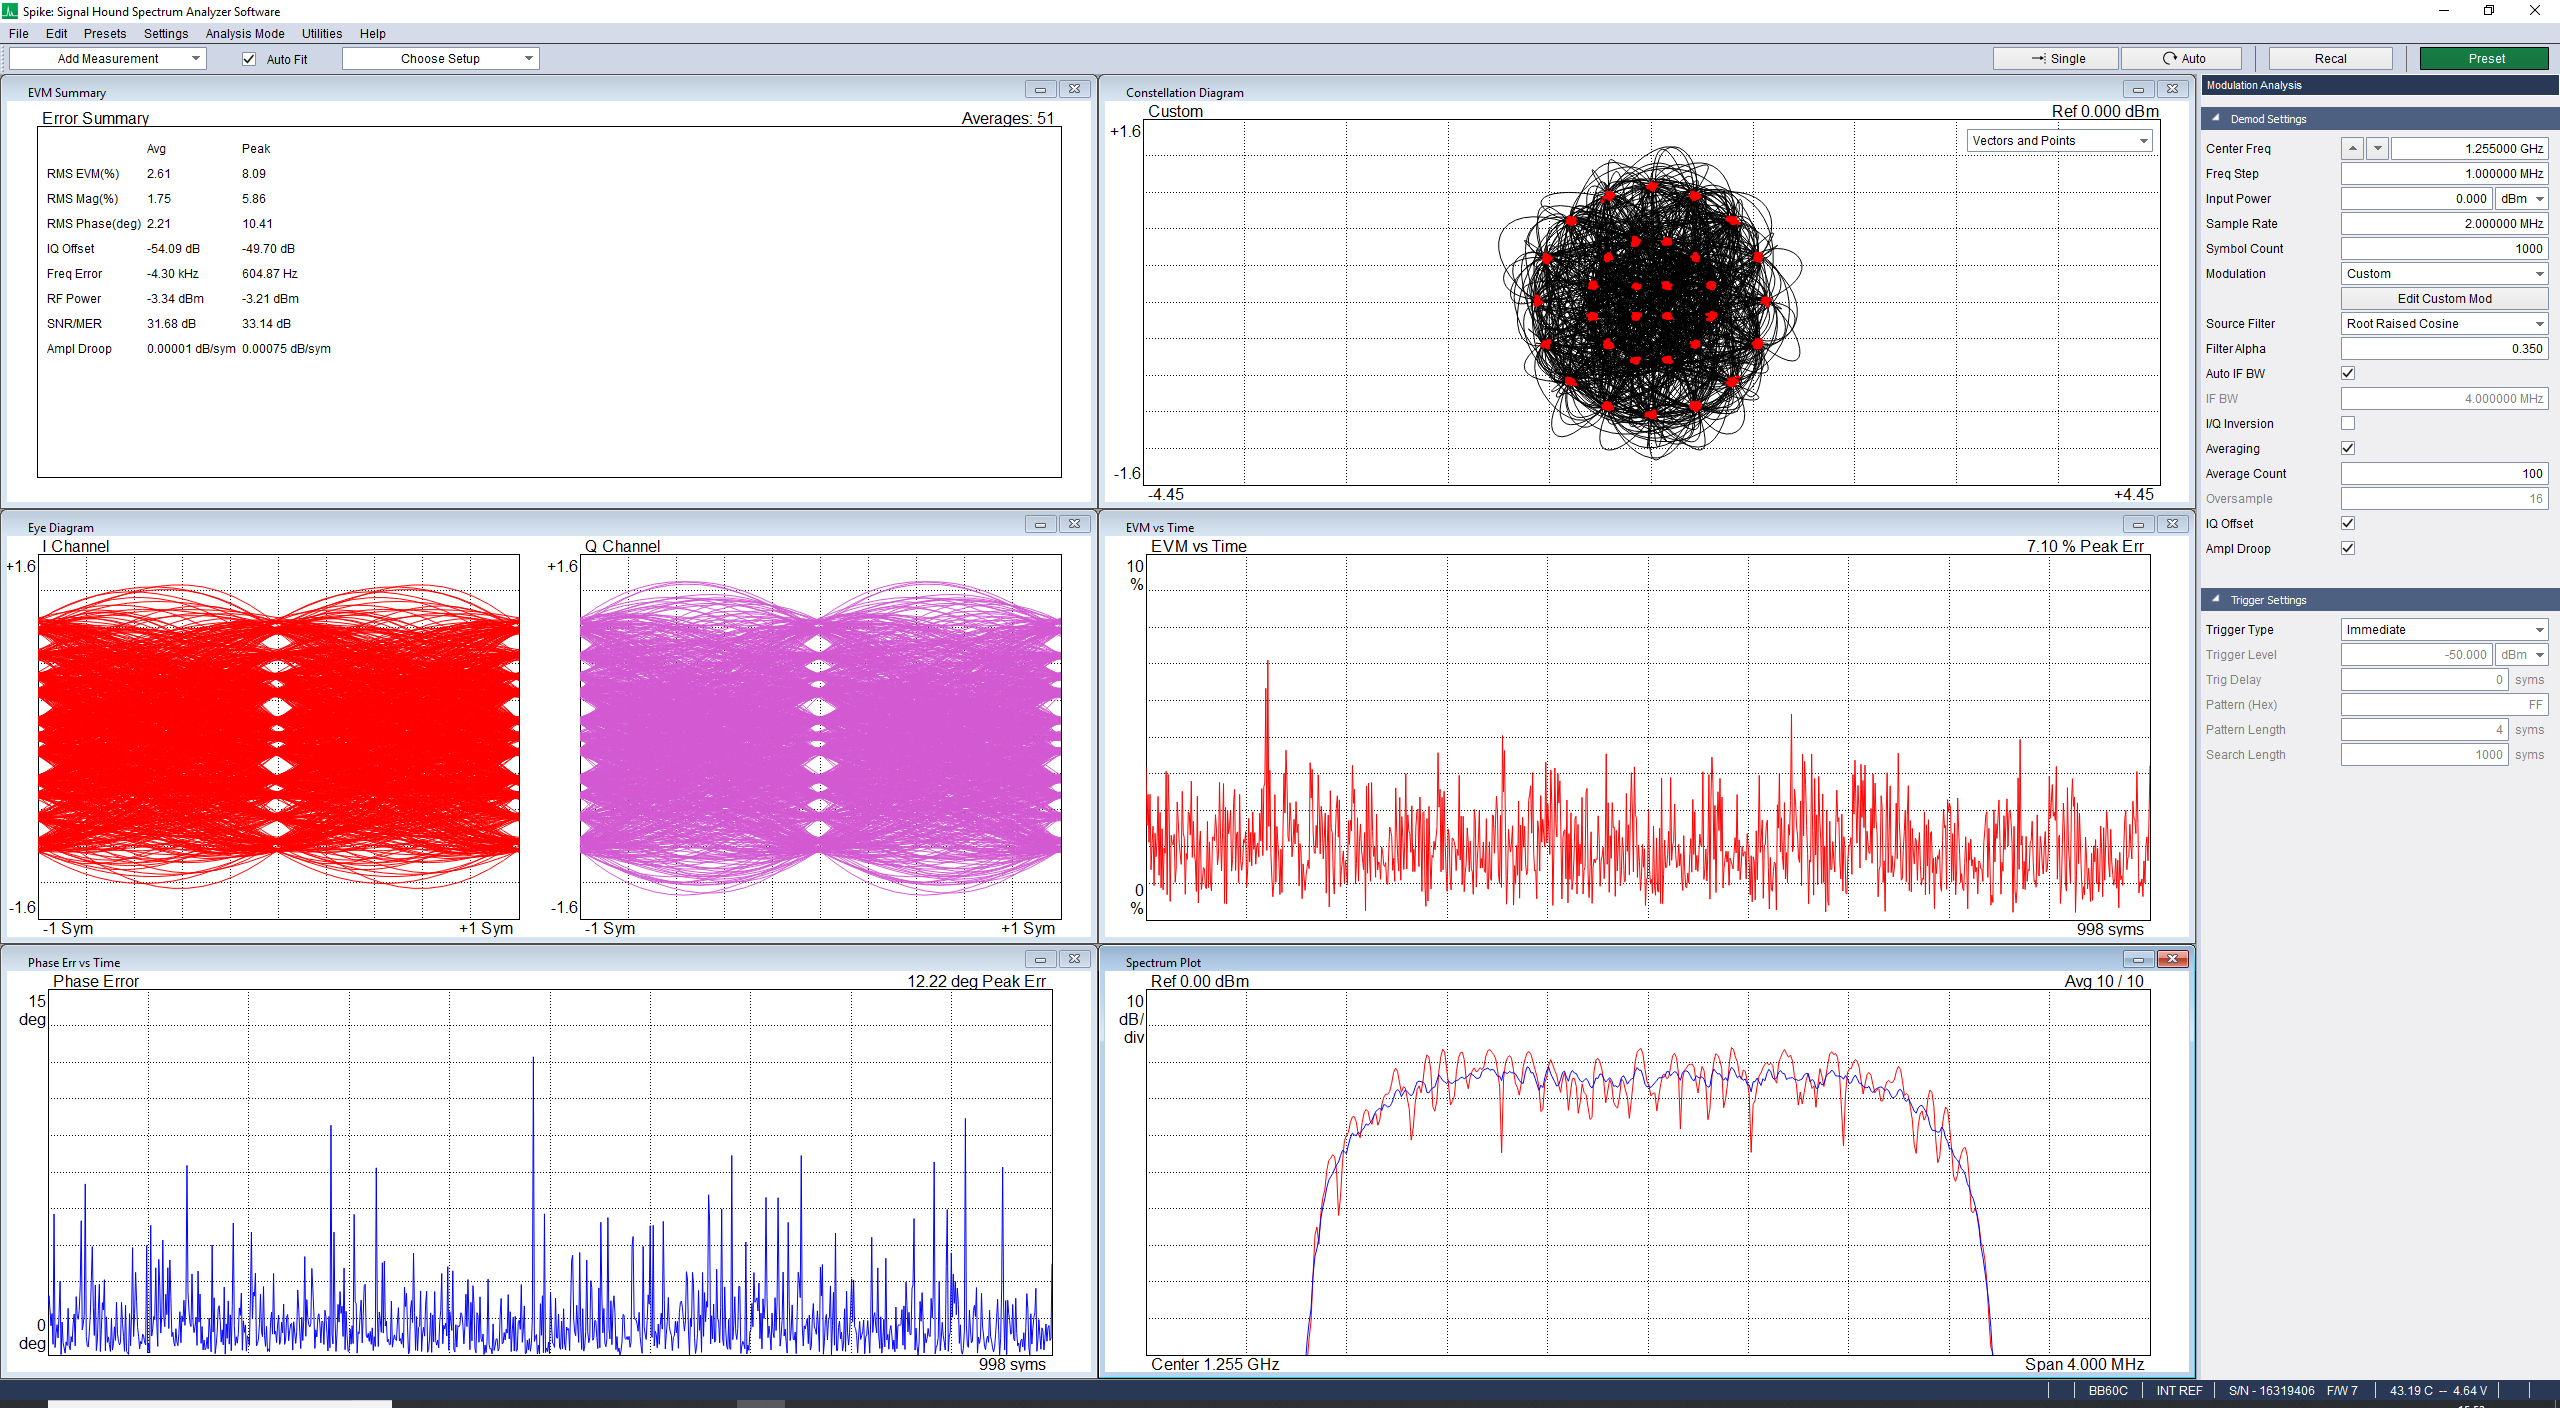Open the Source Filter dropdown

[2444, 323]
